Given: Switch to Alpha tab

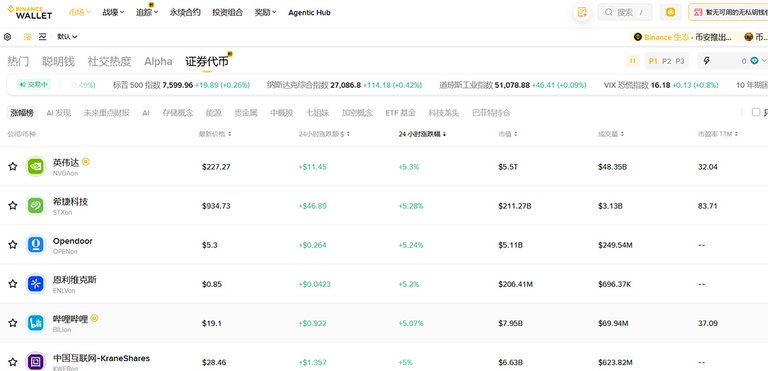Looking at the screenshot, I should tap(158, 61).
